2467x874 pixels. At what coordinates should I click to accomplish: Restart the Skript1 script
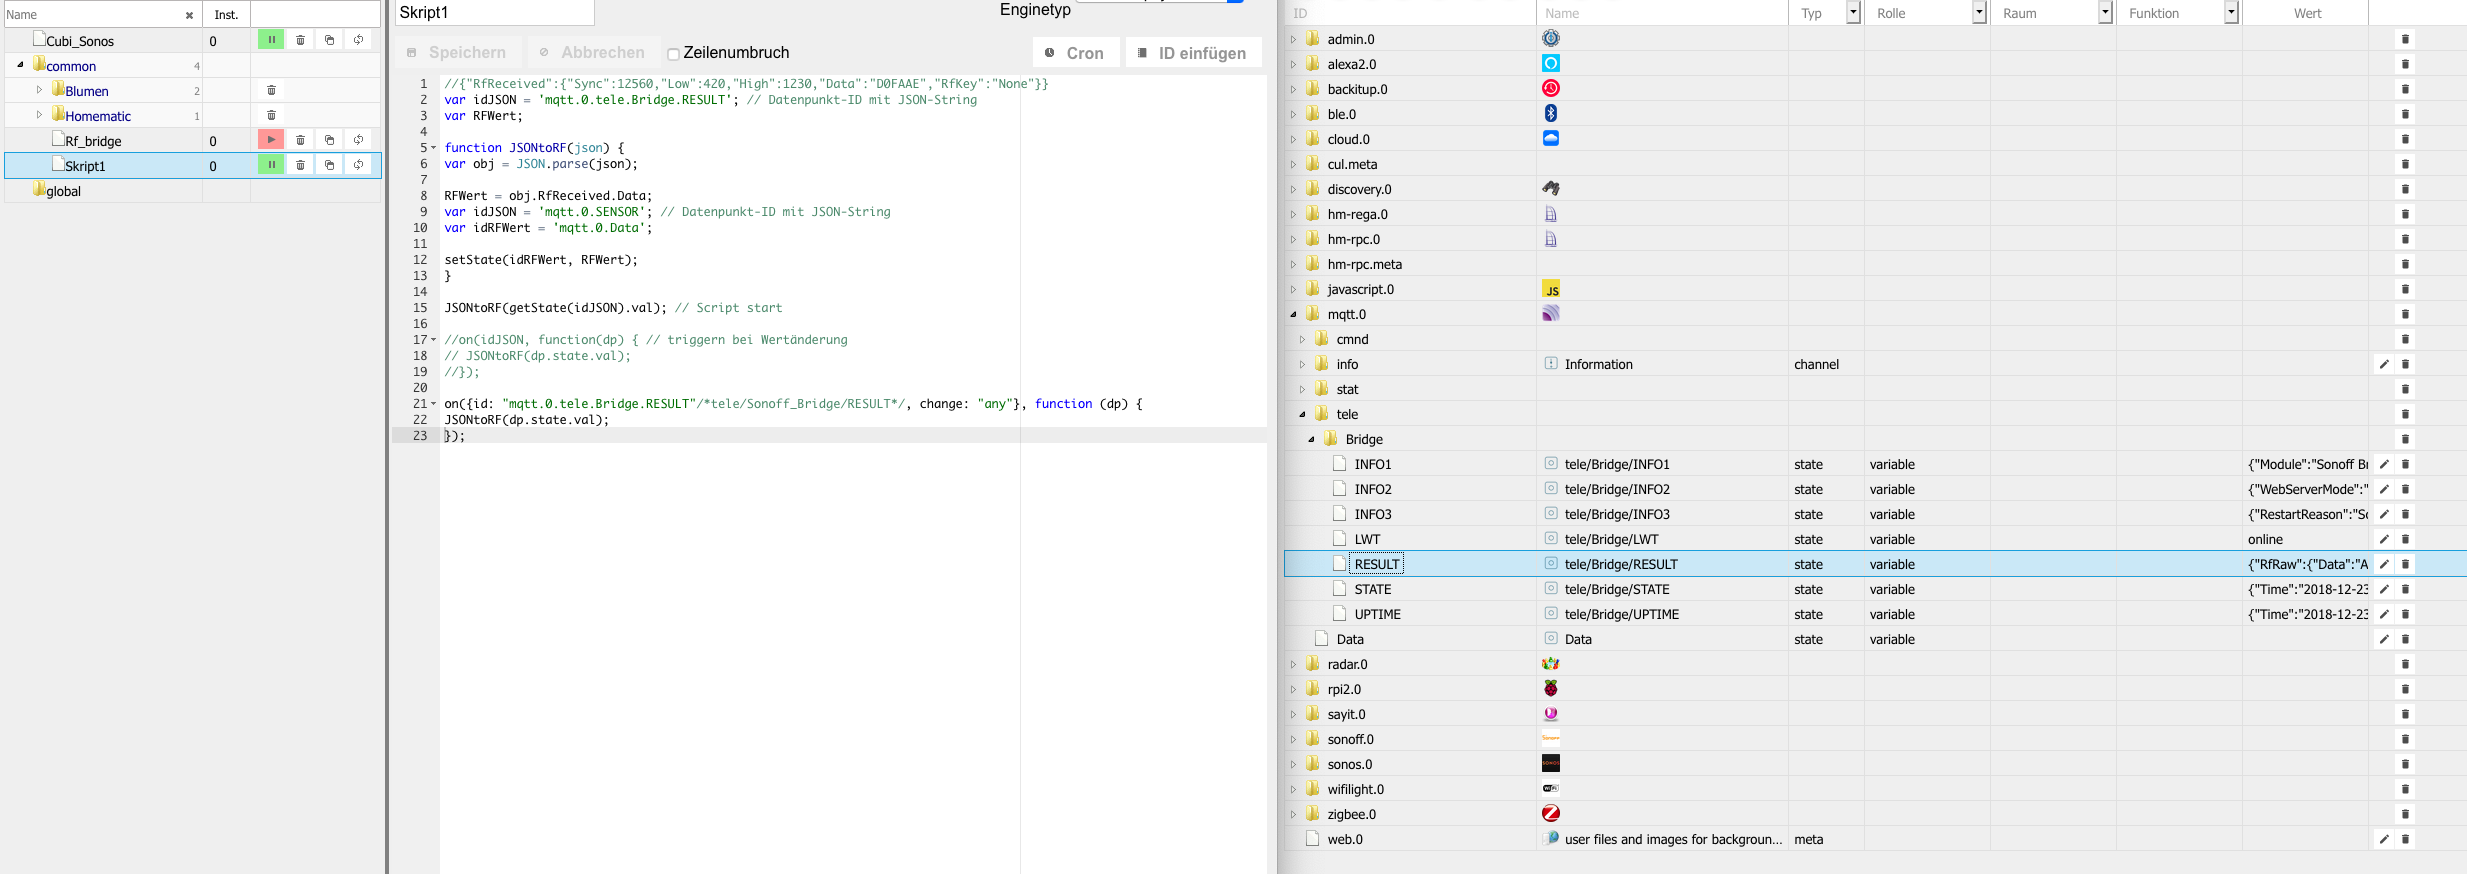358,165
